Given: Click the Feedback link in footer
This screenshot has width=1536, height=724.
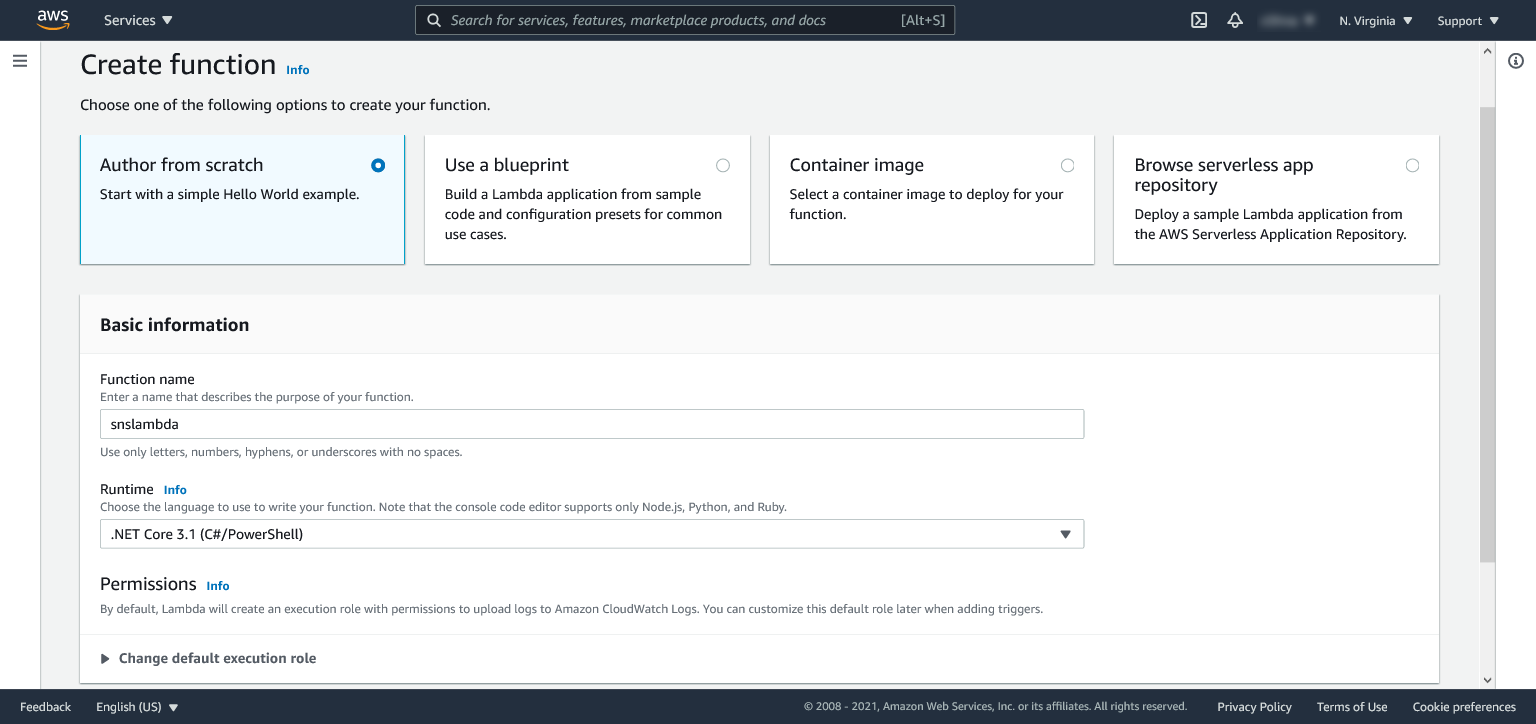Looking at the screenshot, I should 45,707.
